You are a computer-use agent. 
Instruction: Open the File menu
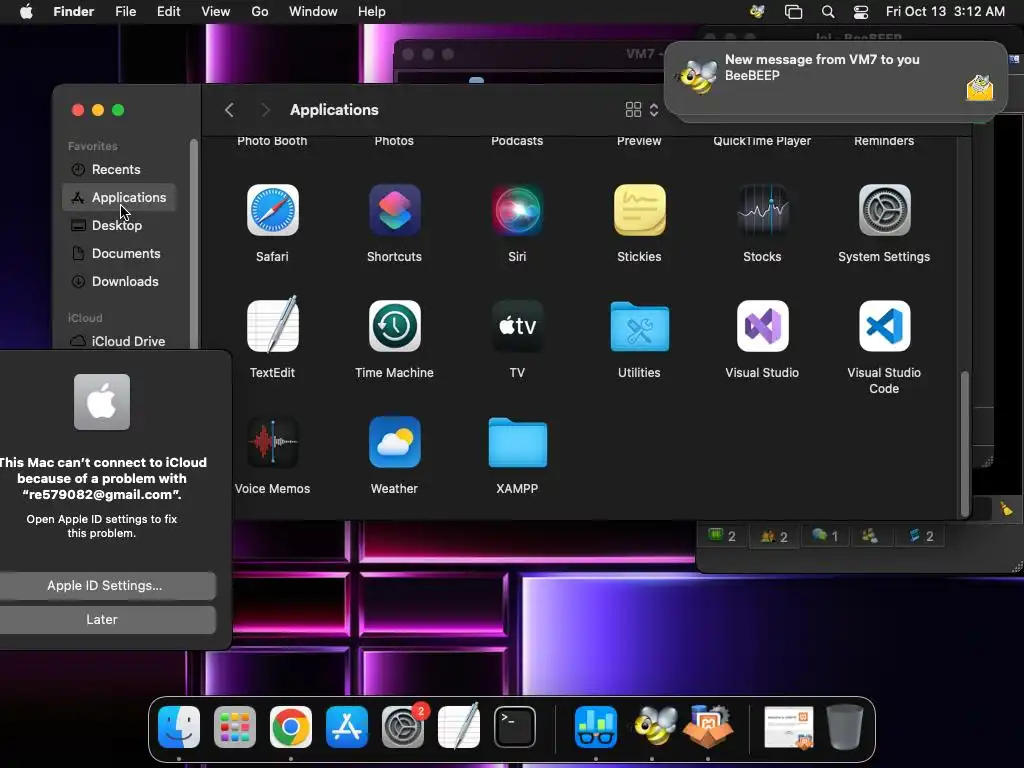coord(125,12)
